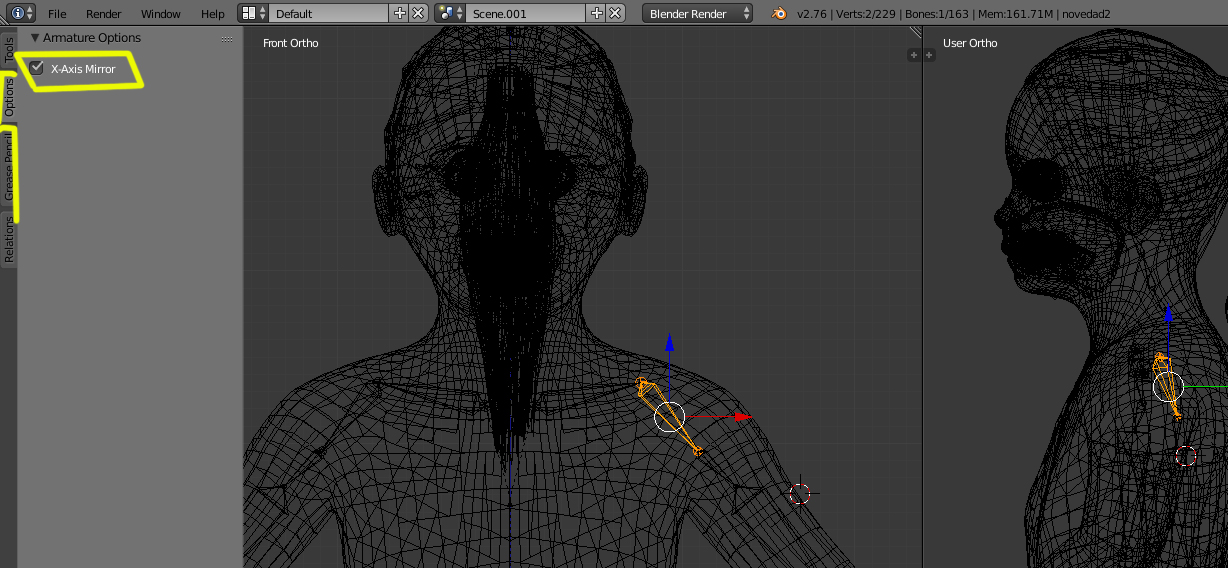Open the Window menu
The height and width of the screenshot is (568, 1228).
tap(160, 14)
